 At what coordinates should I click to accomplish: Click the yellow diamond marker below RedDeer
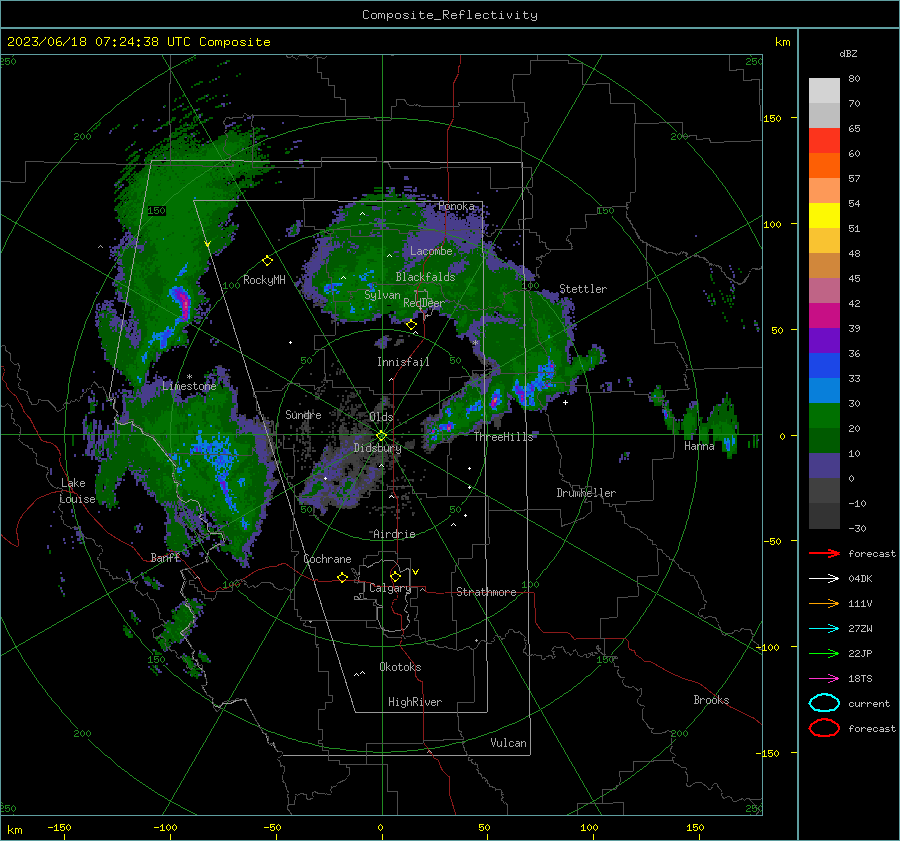click(x=411, y=325)
